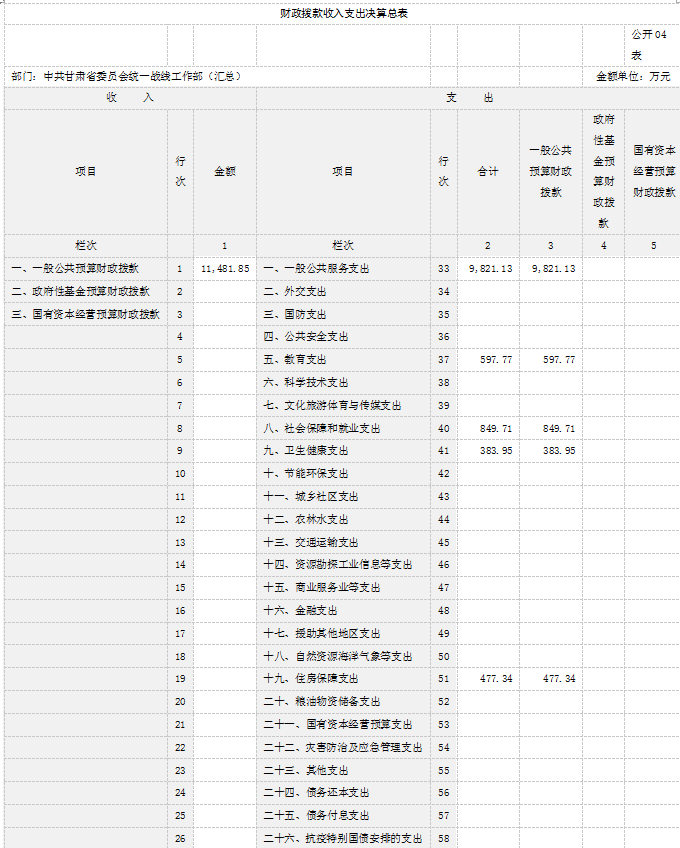The width and height of the screenshot is (680, 848).
Task: Click row number 40
Action: point(444,428)
